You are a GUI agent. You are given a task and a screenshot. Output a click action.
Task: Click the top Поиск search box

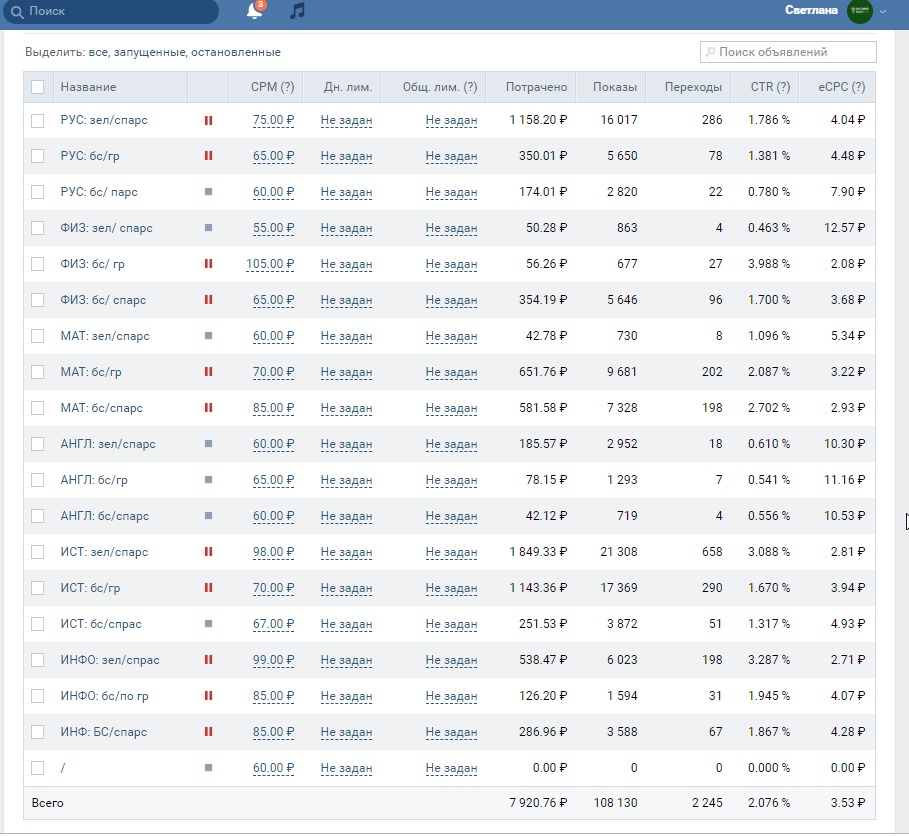click(x=111, y=12)
